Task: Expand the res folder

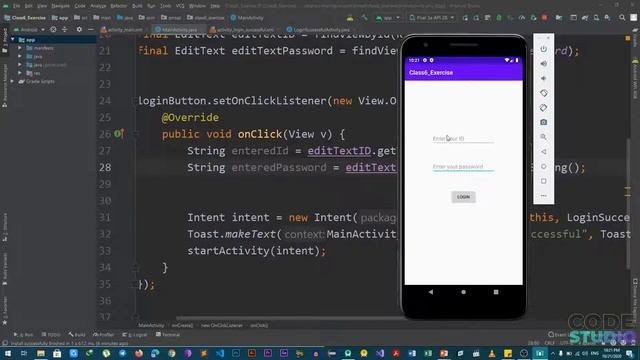Action: [x=20, y=73]
